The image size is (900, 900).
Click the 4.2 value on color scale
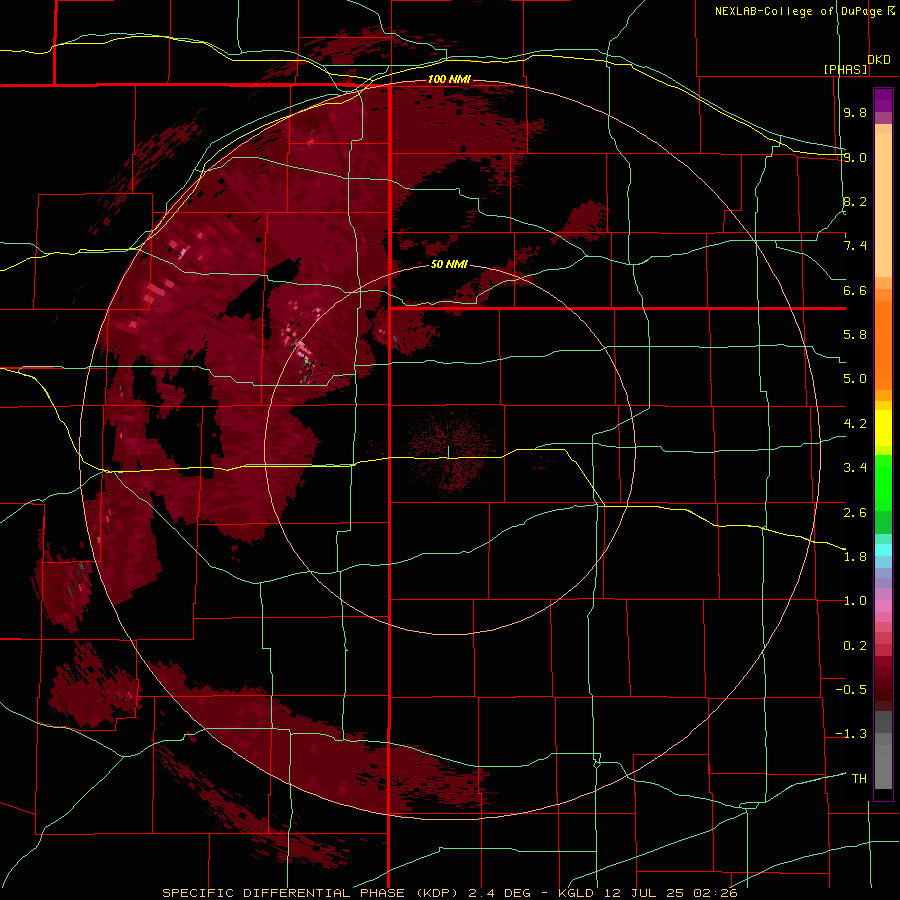tap(855, 424)
